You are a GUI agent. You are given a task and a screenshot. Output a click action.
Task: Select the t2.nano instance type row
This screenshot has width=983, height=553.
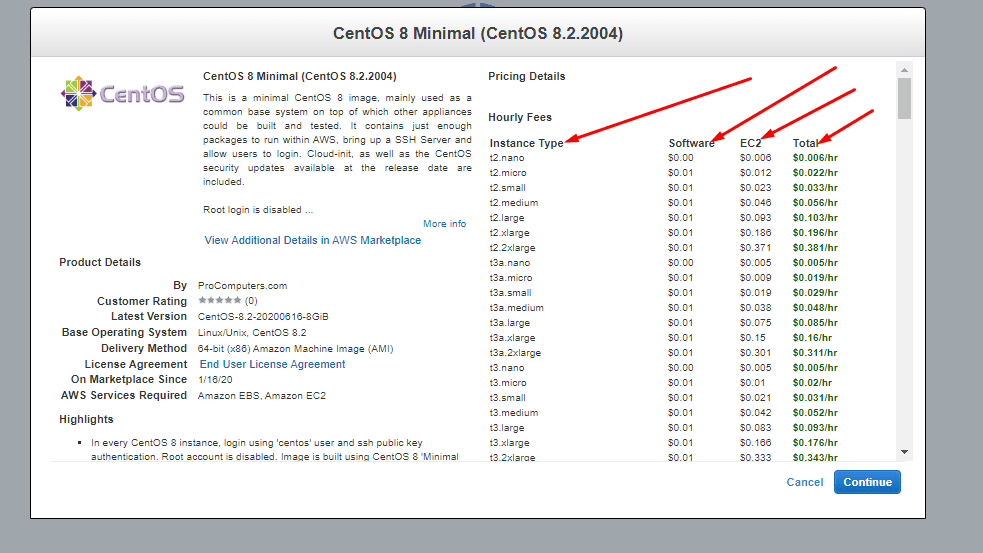pyautogui.click(x=663, y=158)
